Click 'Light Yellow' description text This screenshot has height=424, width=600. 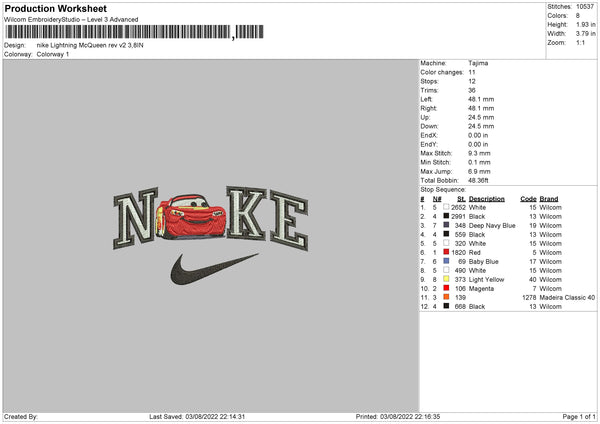click(486, 279)
